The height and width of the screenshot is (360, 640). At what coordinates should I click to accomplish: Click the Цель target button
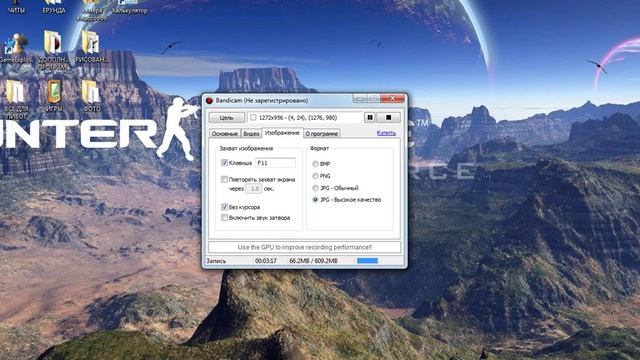pos(227,118)
